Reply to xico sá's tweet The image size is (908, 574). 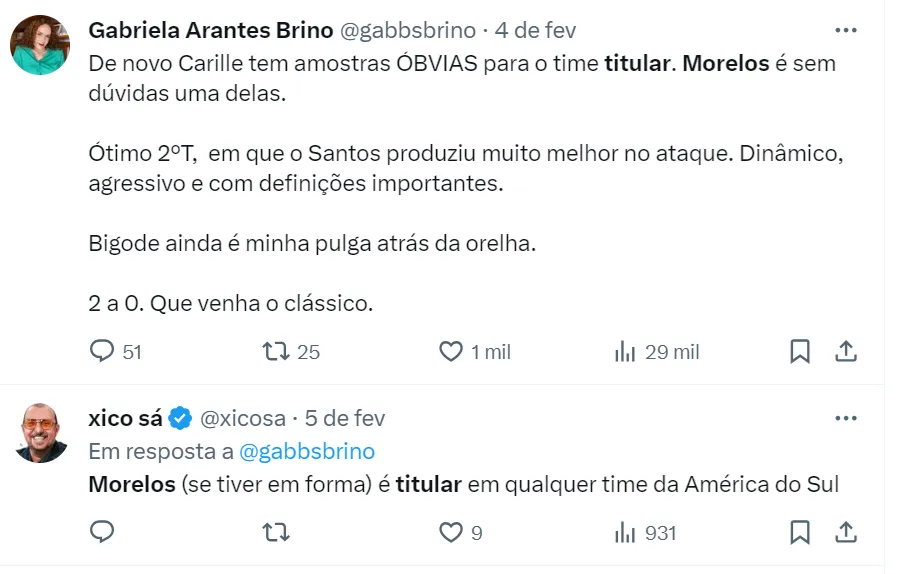(103, 533)
